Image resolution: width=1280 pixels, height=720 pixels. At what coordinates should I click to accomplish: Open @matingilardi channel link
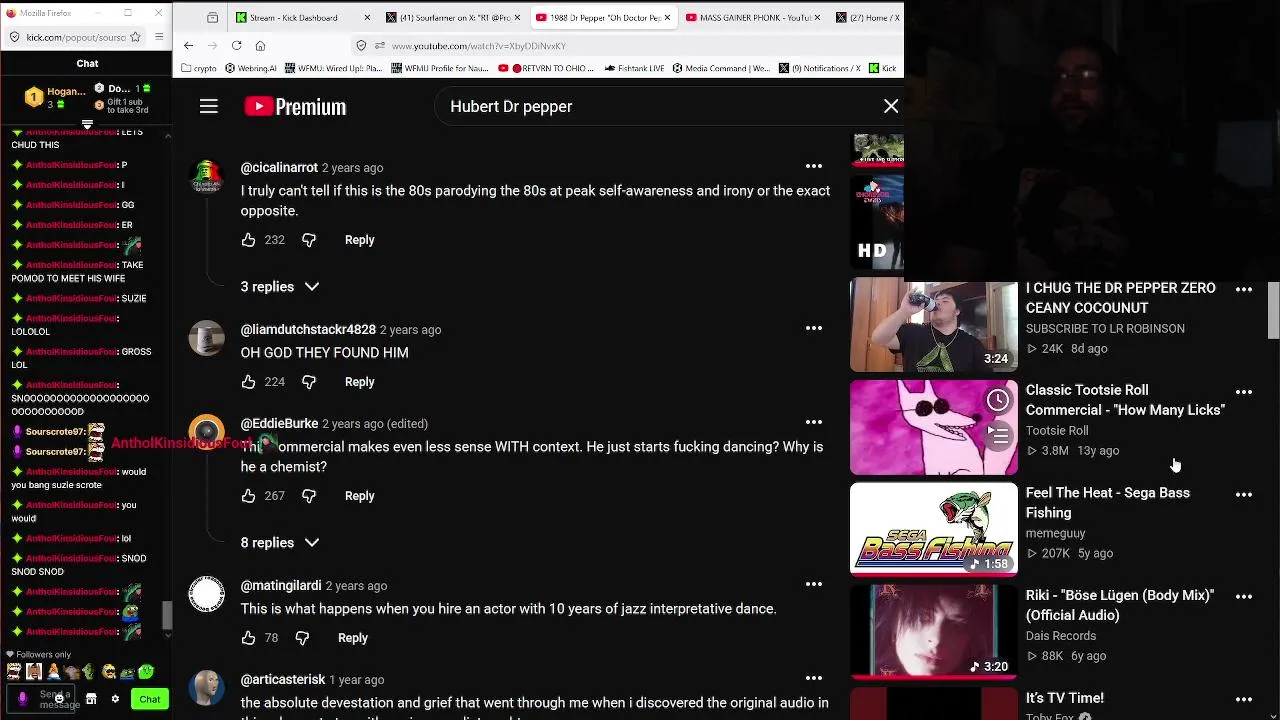[x=281, y=585]
